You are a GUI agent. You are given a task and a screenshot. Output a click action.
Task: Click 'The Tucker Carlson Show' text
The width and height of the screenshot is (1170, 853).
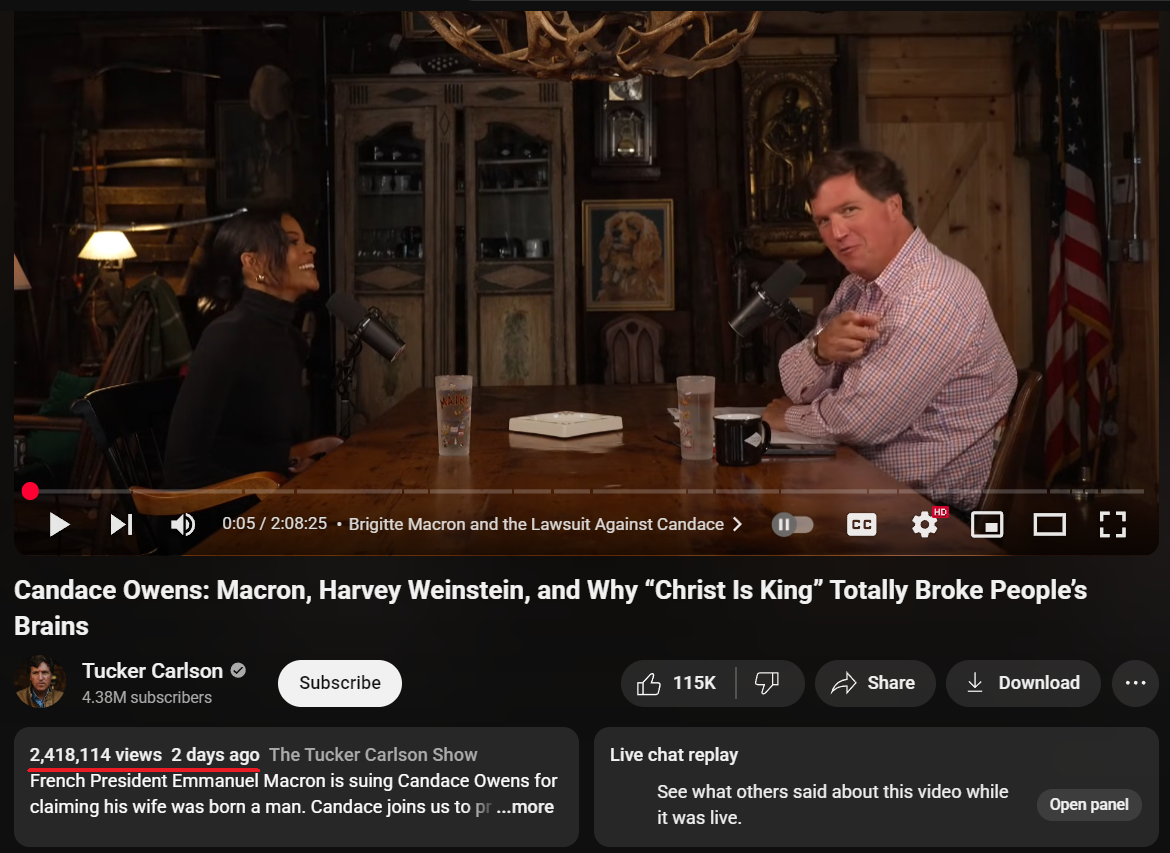[x=373, y=754]
